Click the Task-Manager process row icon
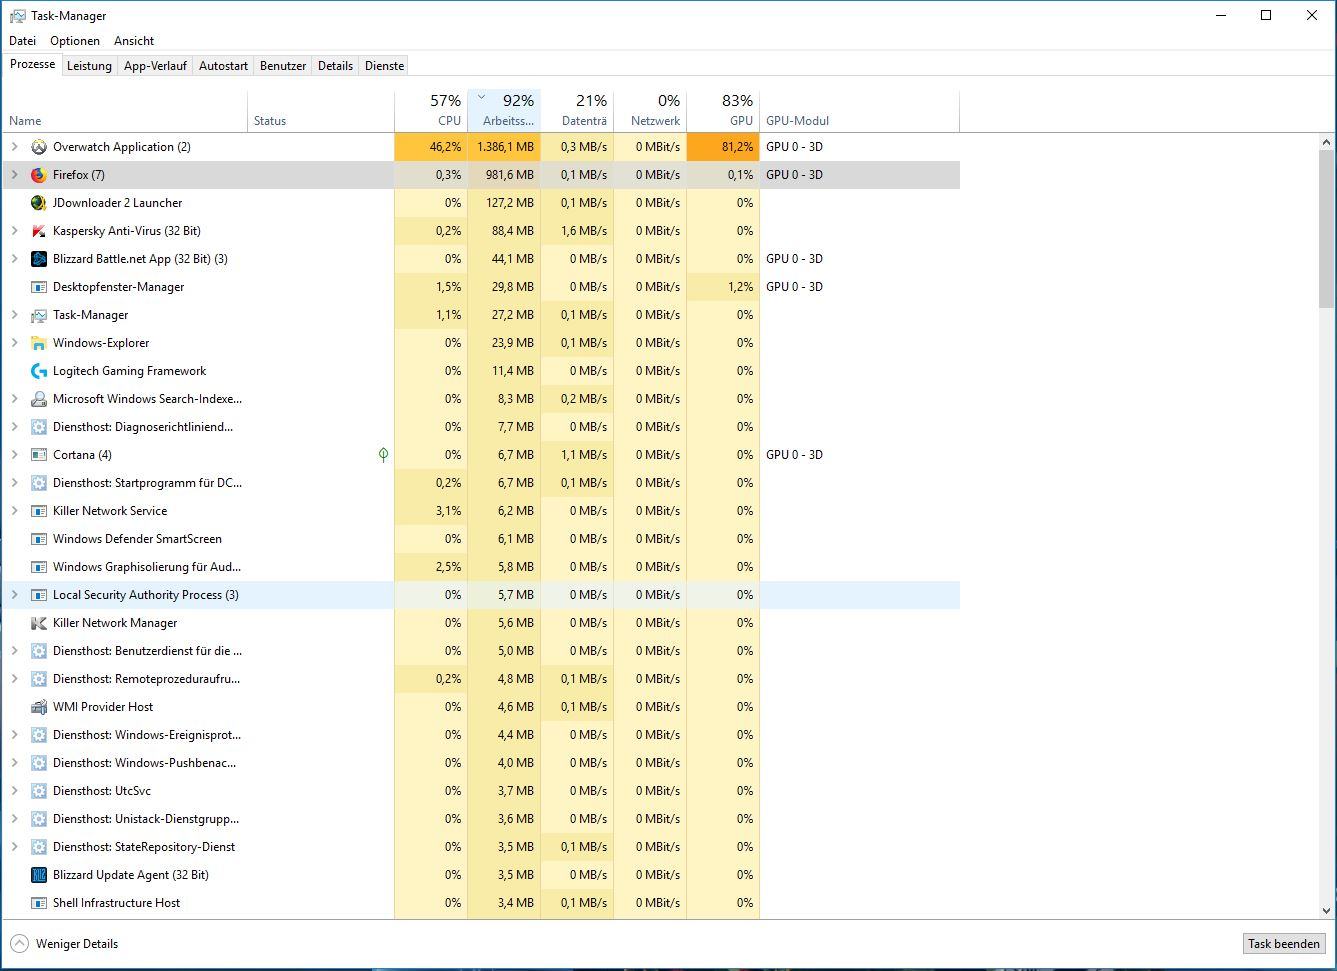 [x=38, y=315]
